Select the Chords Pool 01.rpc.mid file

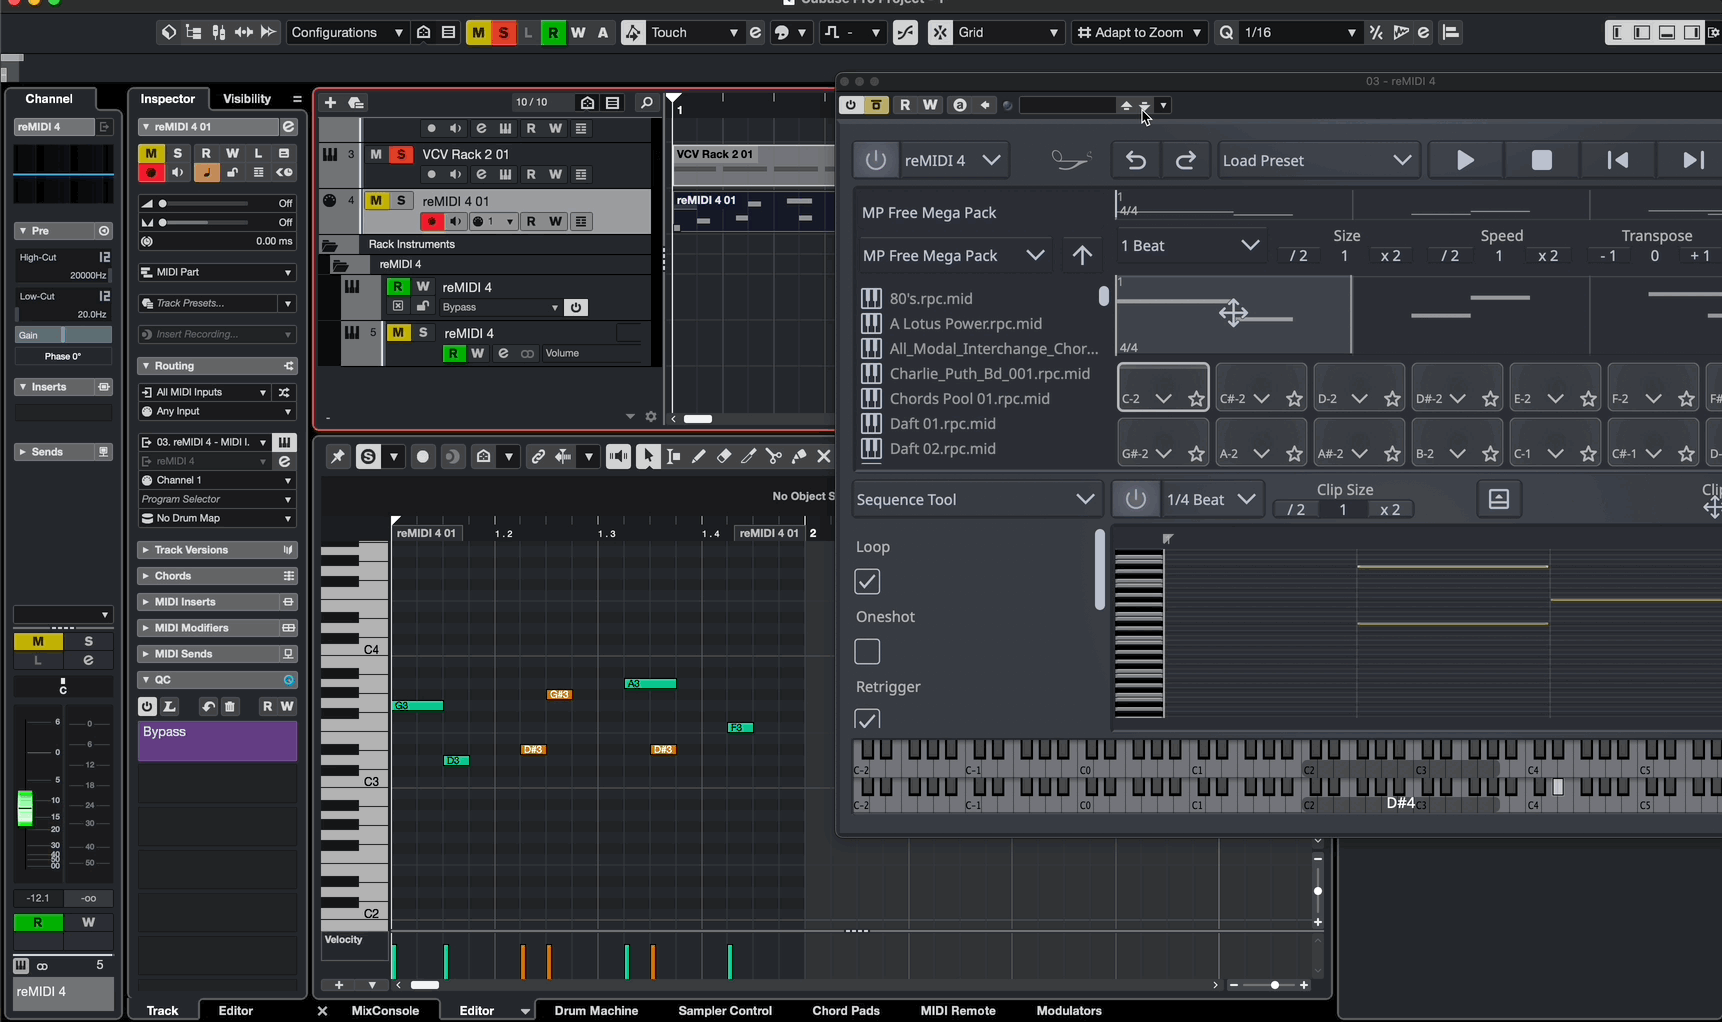tap(970, 398)
